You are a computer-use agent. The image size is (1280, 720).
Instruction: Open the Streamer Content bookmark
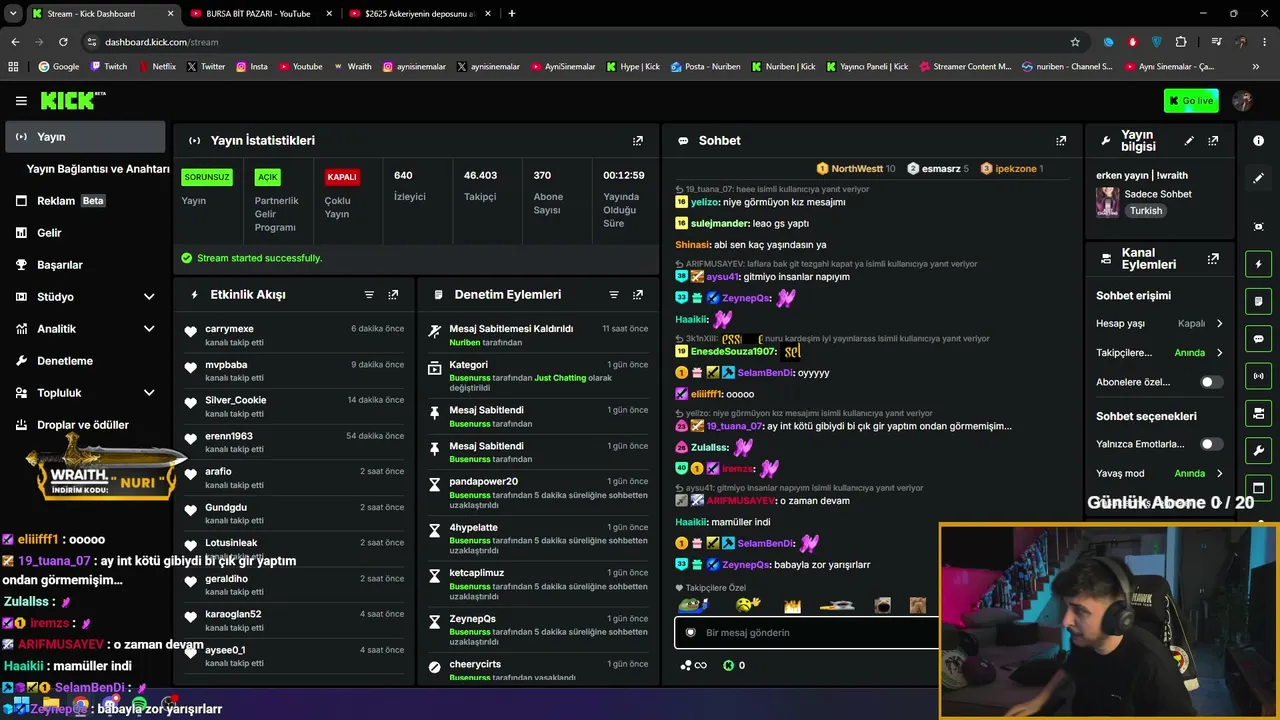click(965, 67)
